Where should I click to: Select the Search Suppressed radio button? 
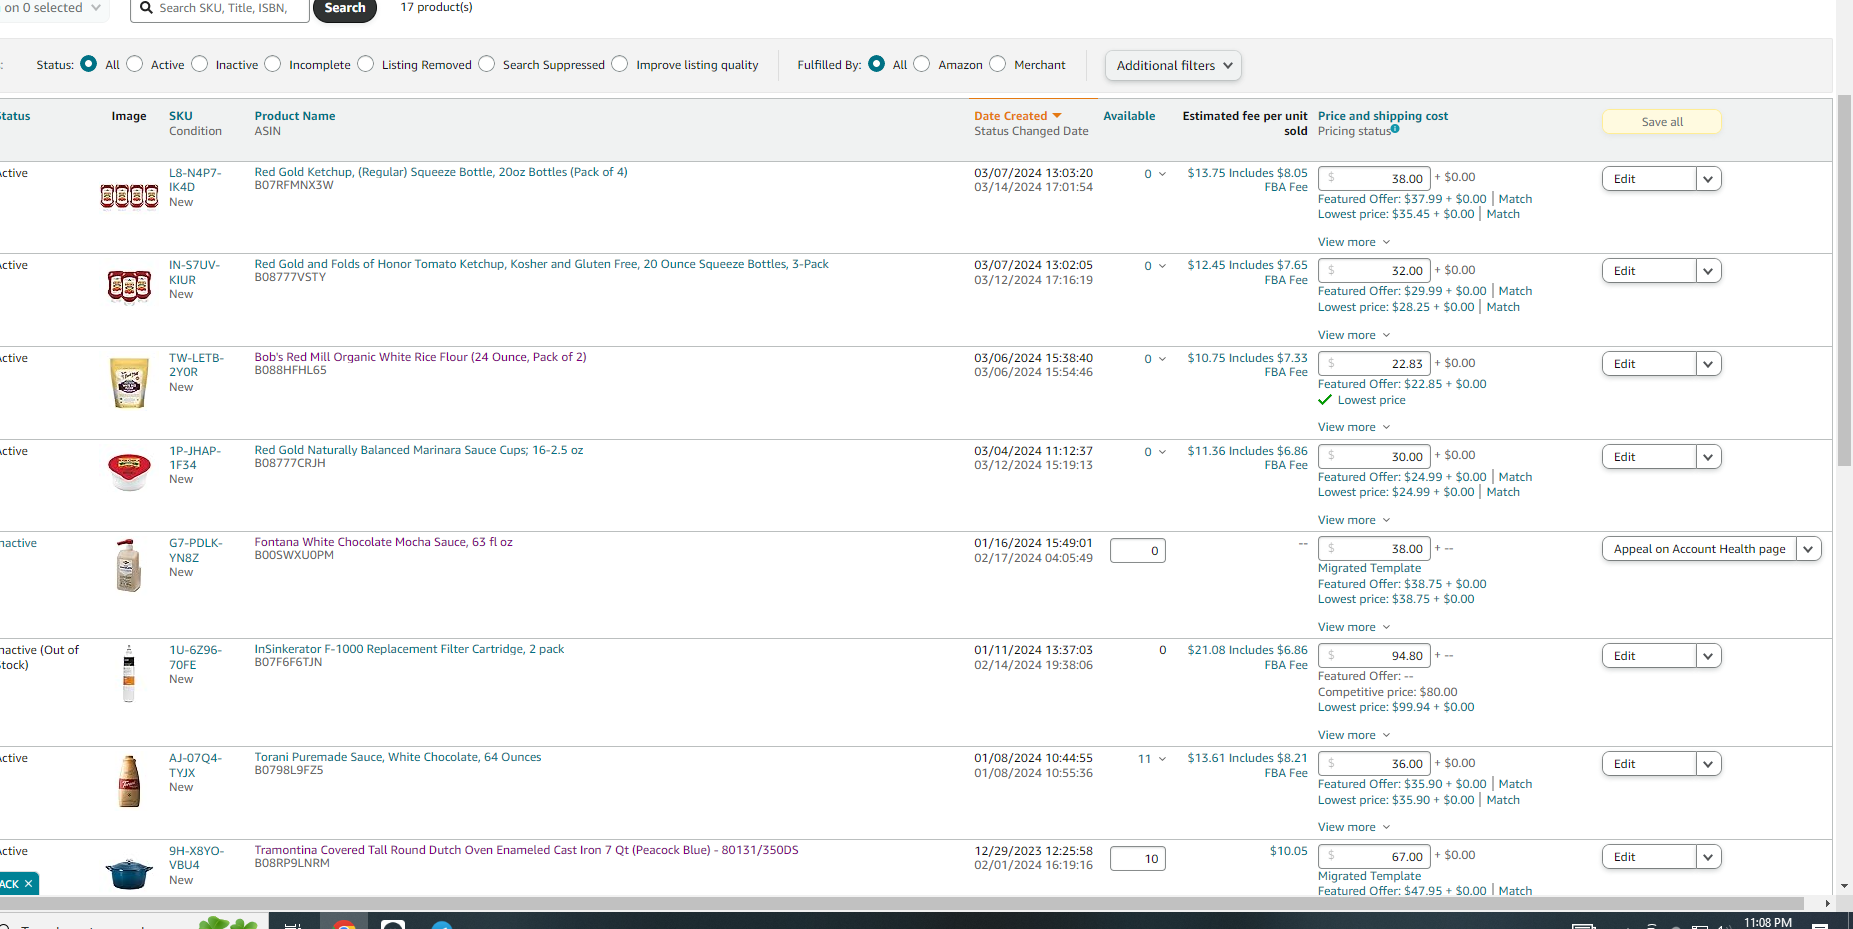tap(487, 64)
